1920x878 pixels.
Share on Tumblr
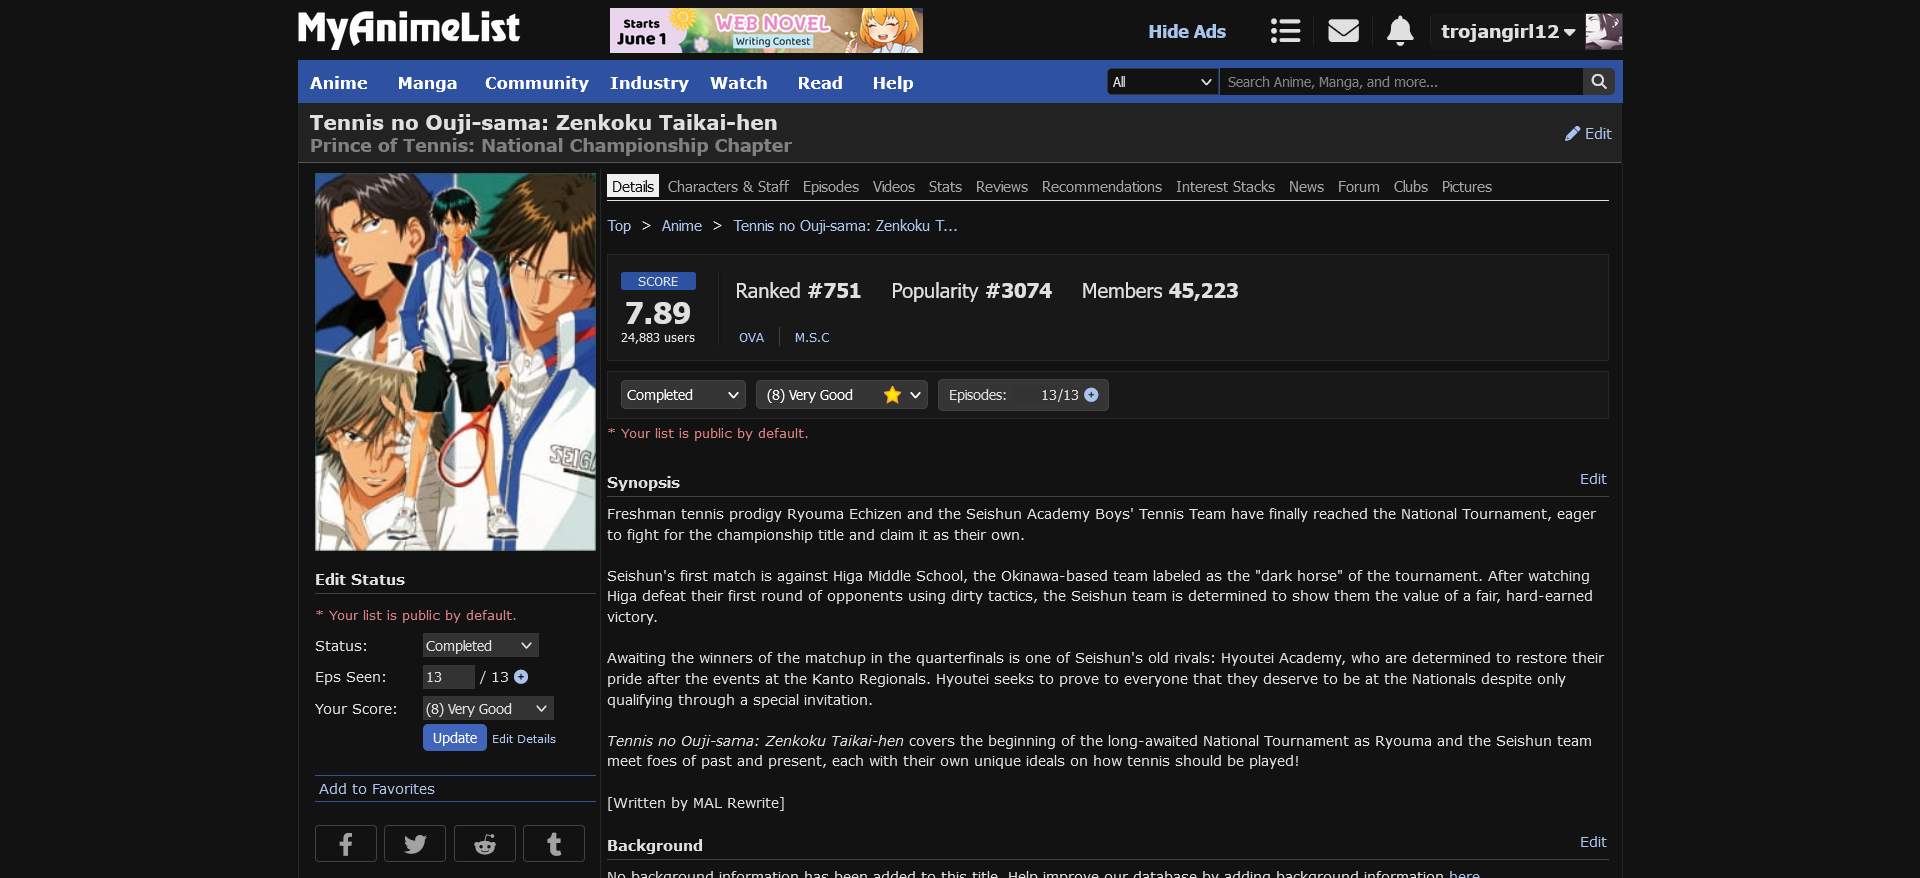[x=554, y=844]
